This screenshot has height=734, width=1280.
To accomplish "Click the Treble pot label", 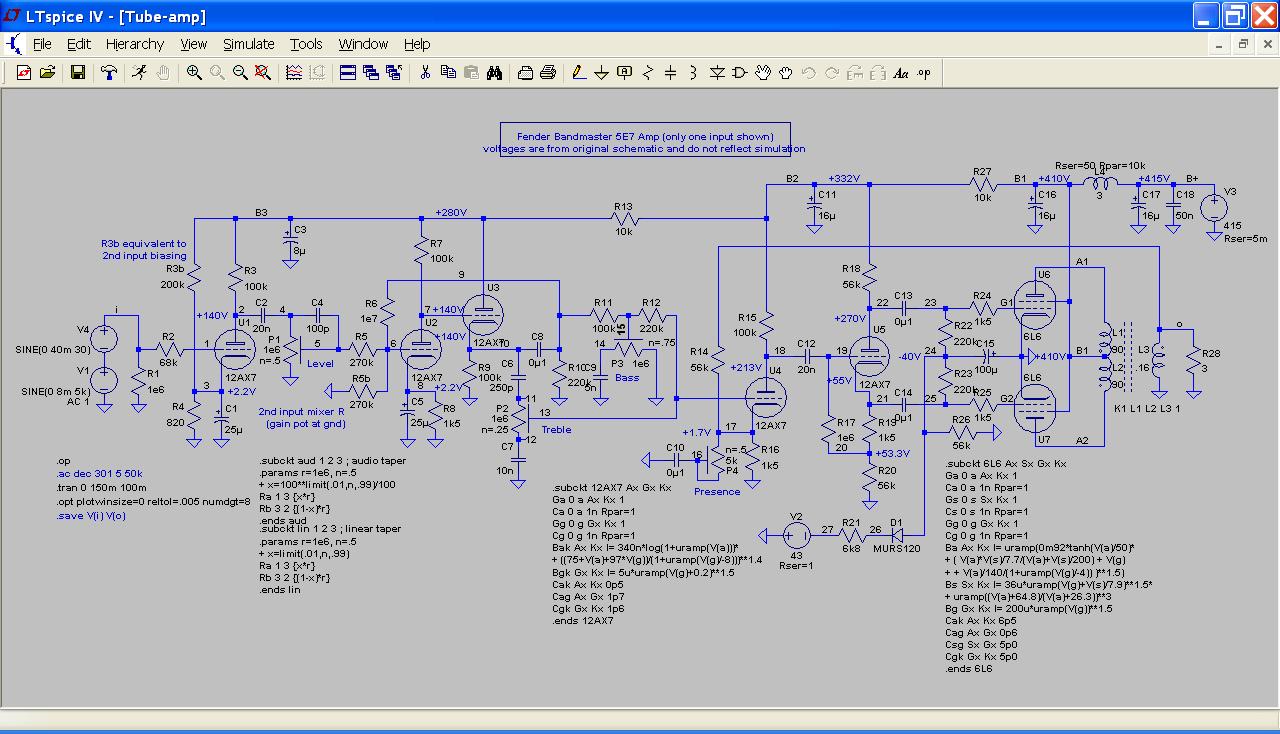I will click(x=556, y=430).
